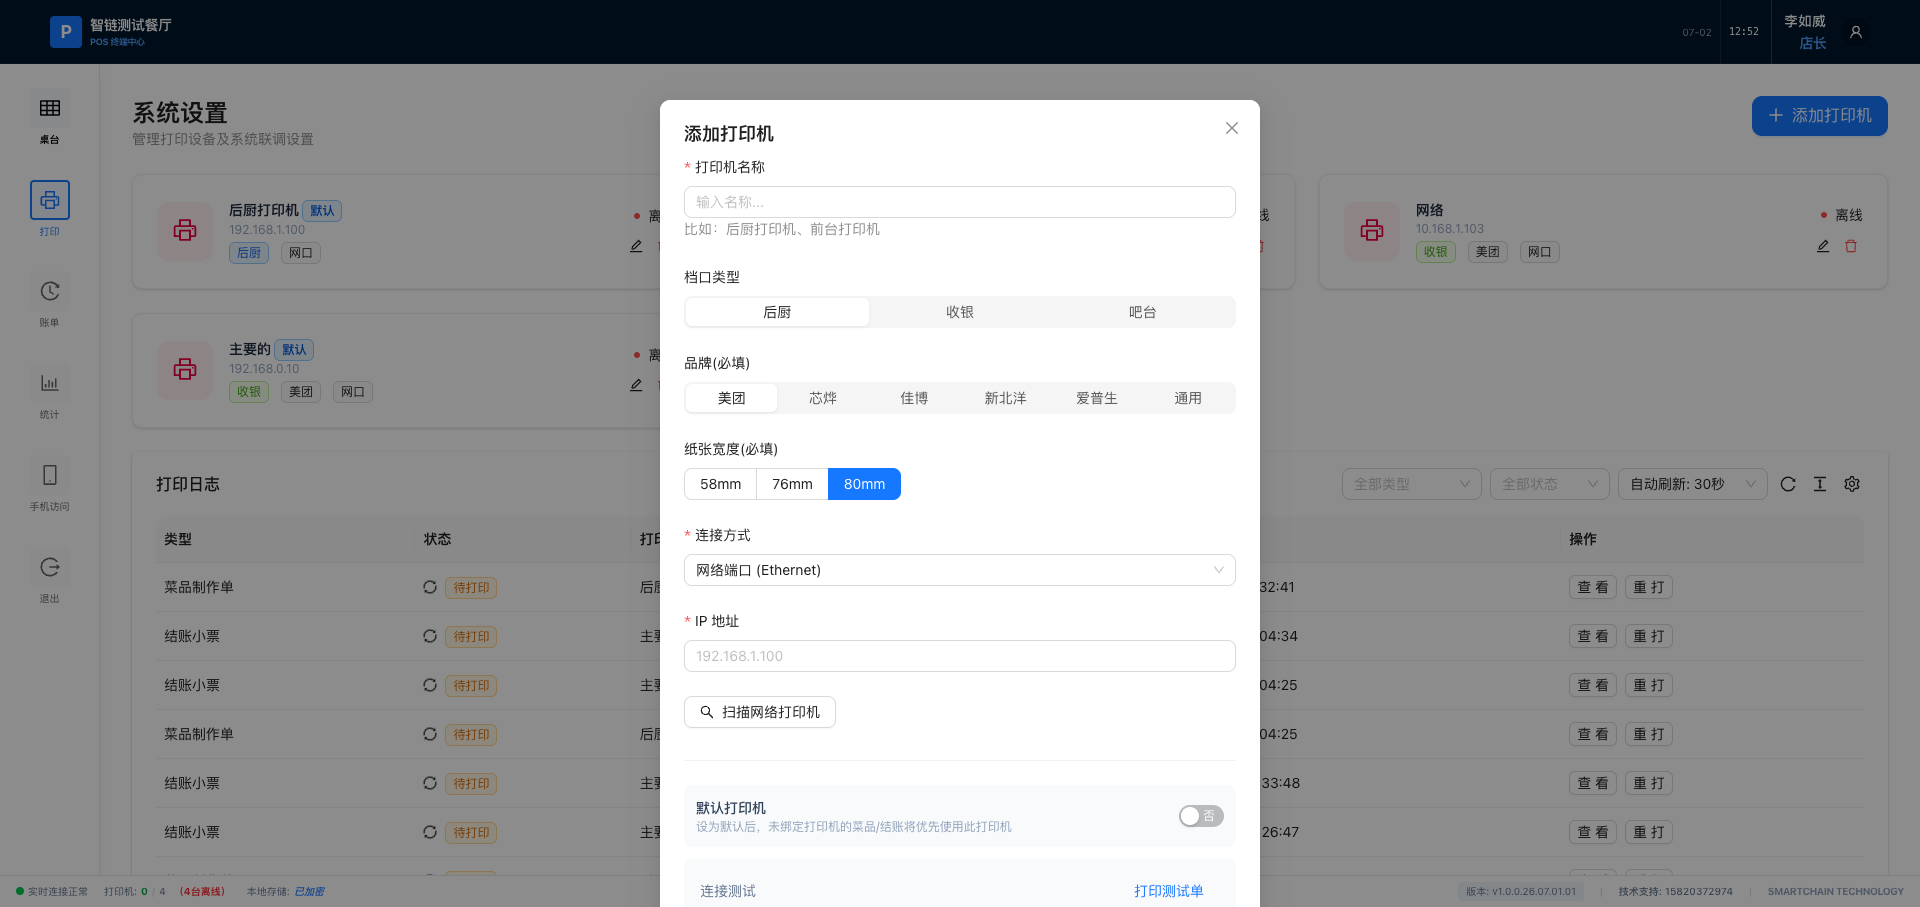Click the 版本 version badge in the footer
The height and width of the screenshot is (907, 1920).
click(x=1521, y=891)
